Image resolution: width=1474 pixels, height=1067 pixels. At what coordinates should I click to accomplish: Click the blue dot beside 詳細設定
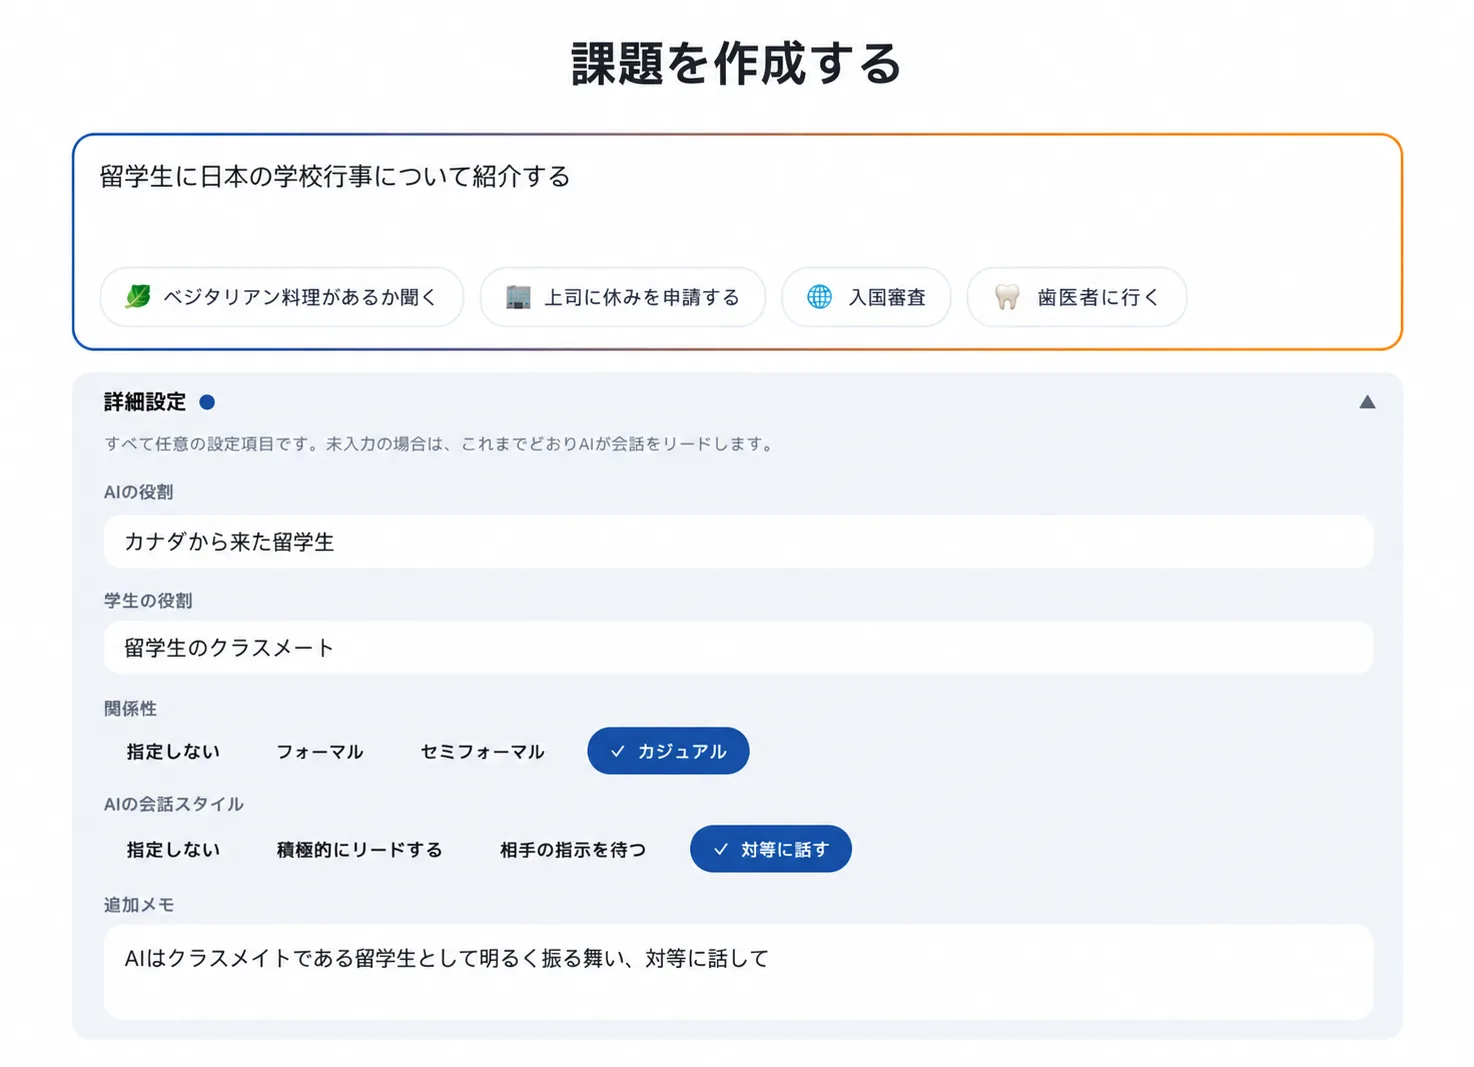(x=207, y=402)
